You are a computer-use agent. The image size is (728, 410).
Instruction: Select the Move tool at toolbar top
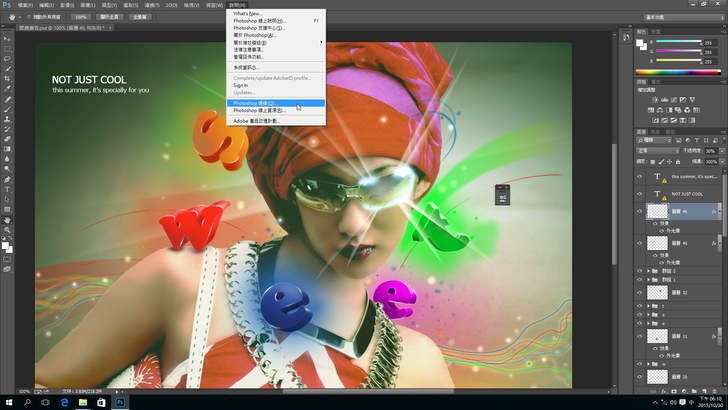[7, 38]
